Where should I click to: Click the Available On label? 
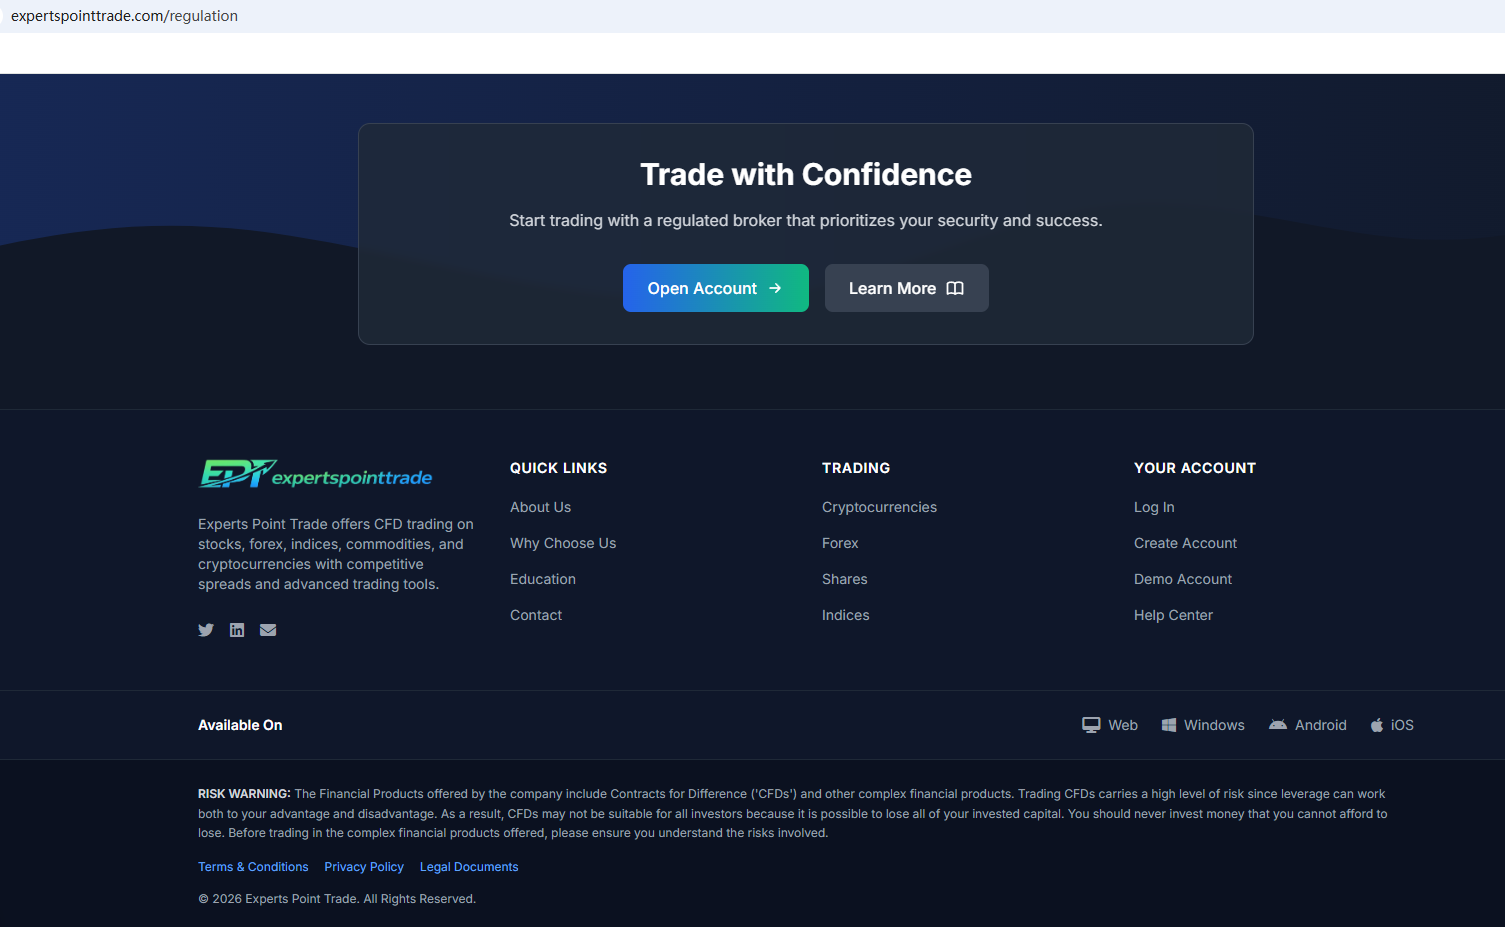(x=240, y=725)
